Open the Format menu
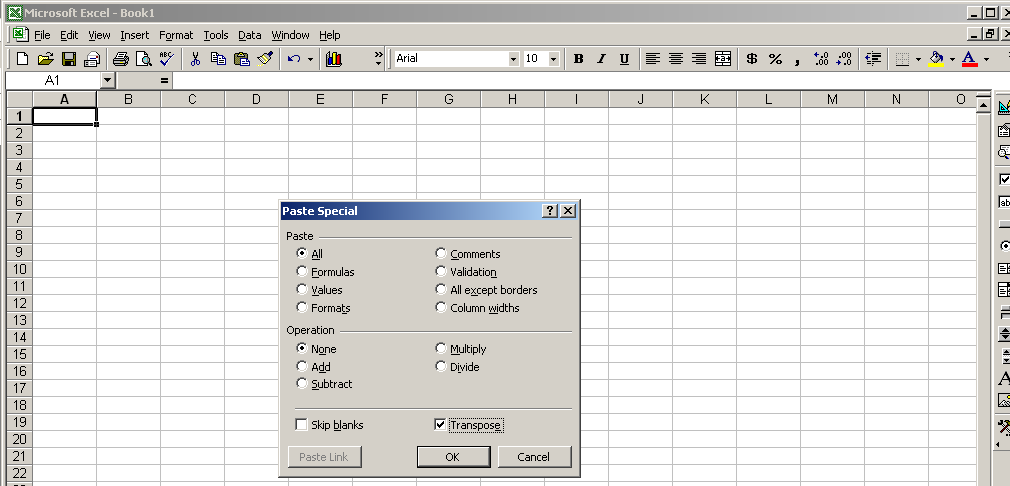 pyautogui.click(x=176, y=35)
